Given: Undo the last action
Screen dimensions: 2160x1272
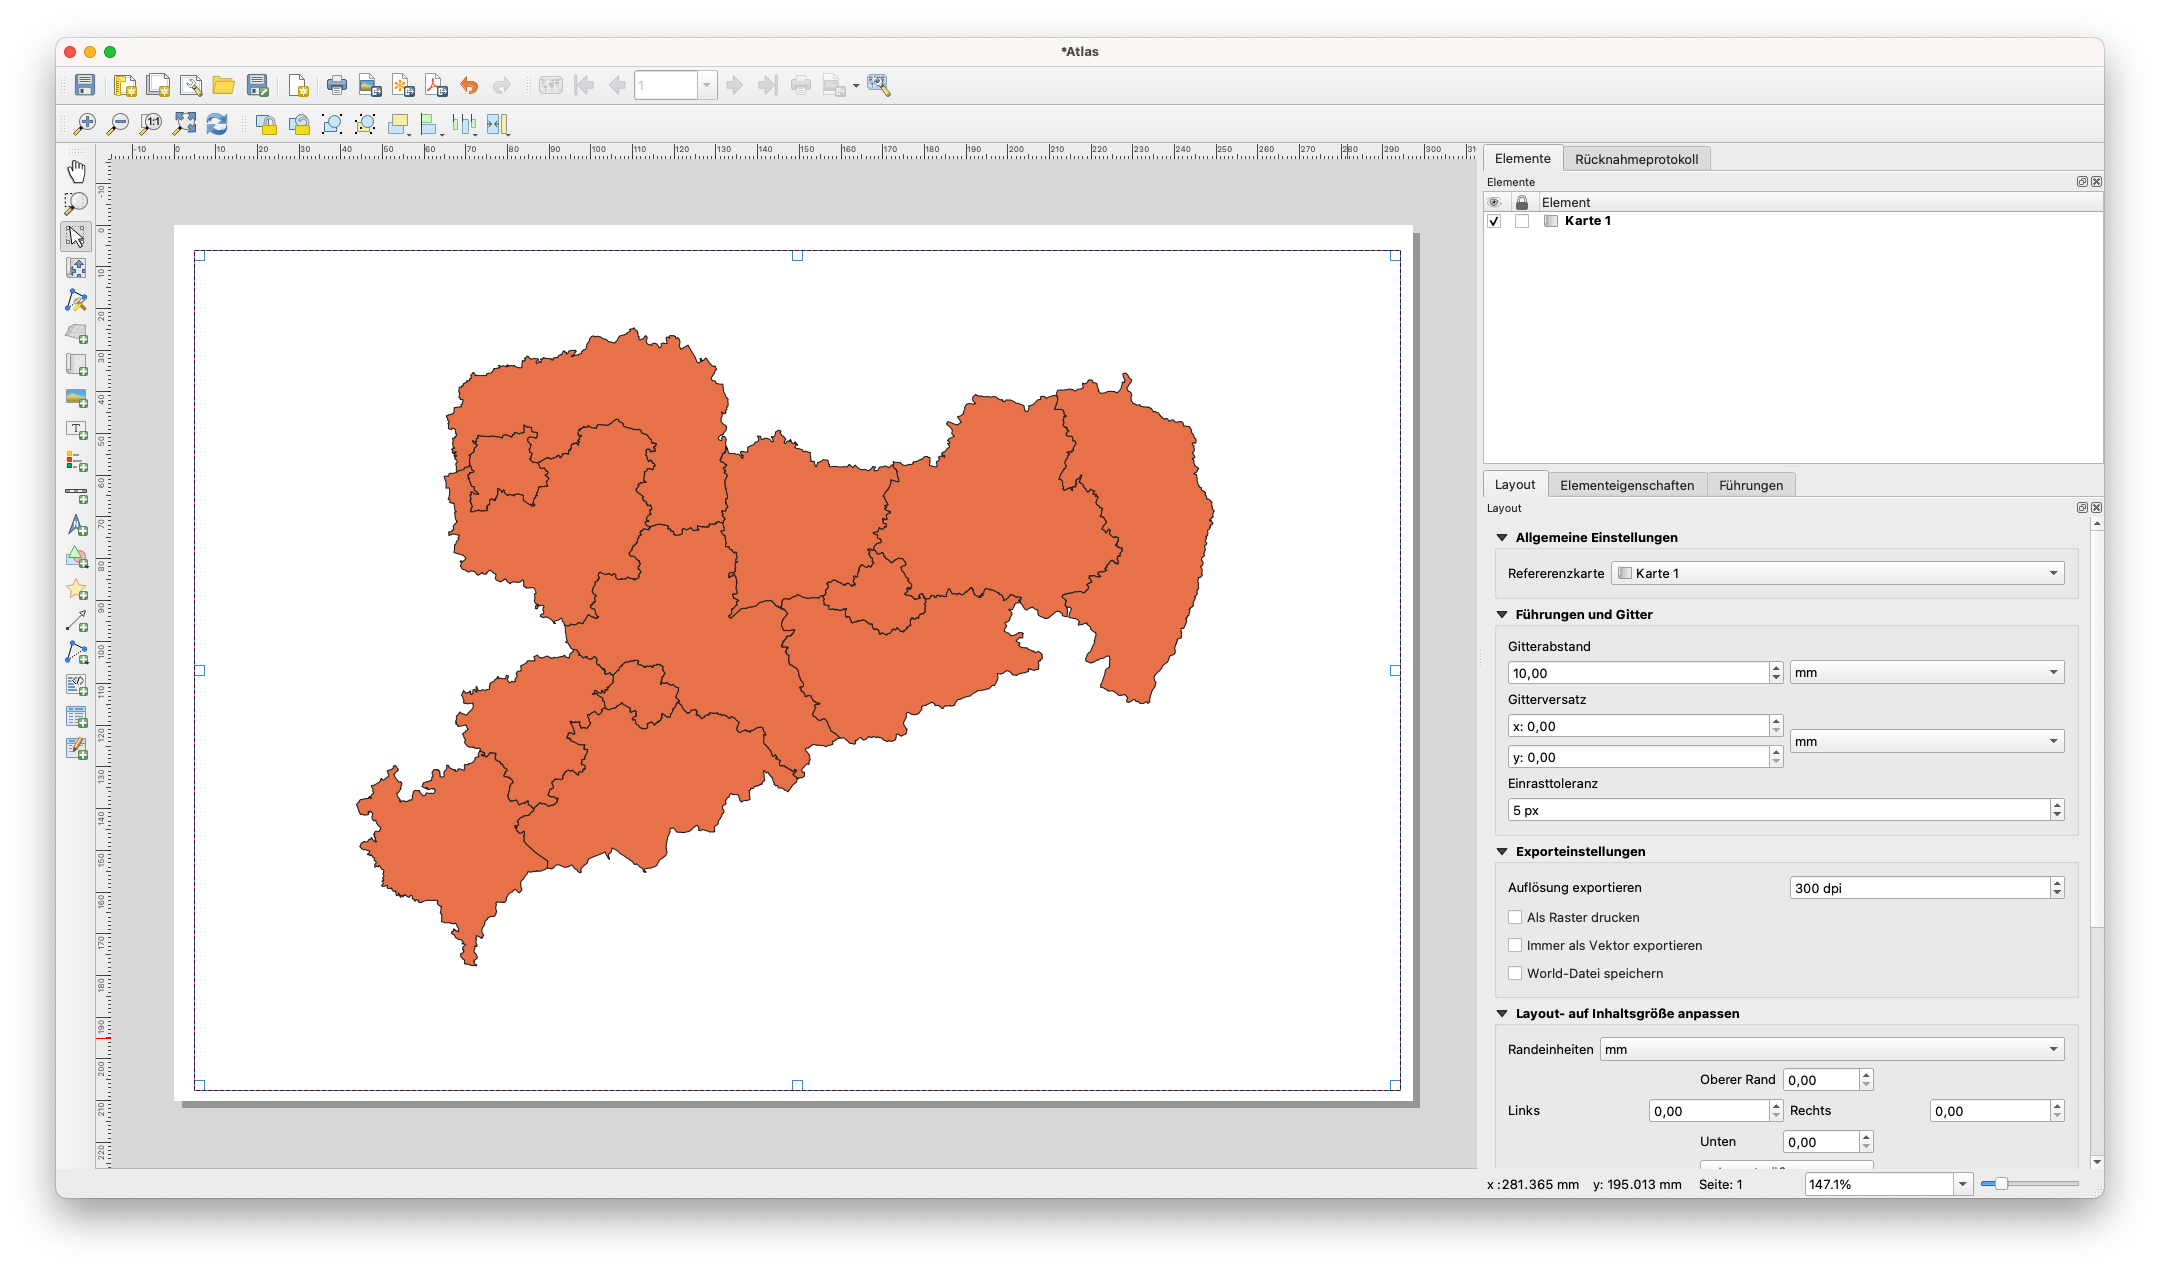Looking at the screenshot, I should [469, 85].
